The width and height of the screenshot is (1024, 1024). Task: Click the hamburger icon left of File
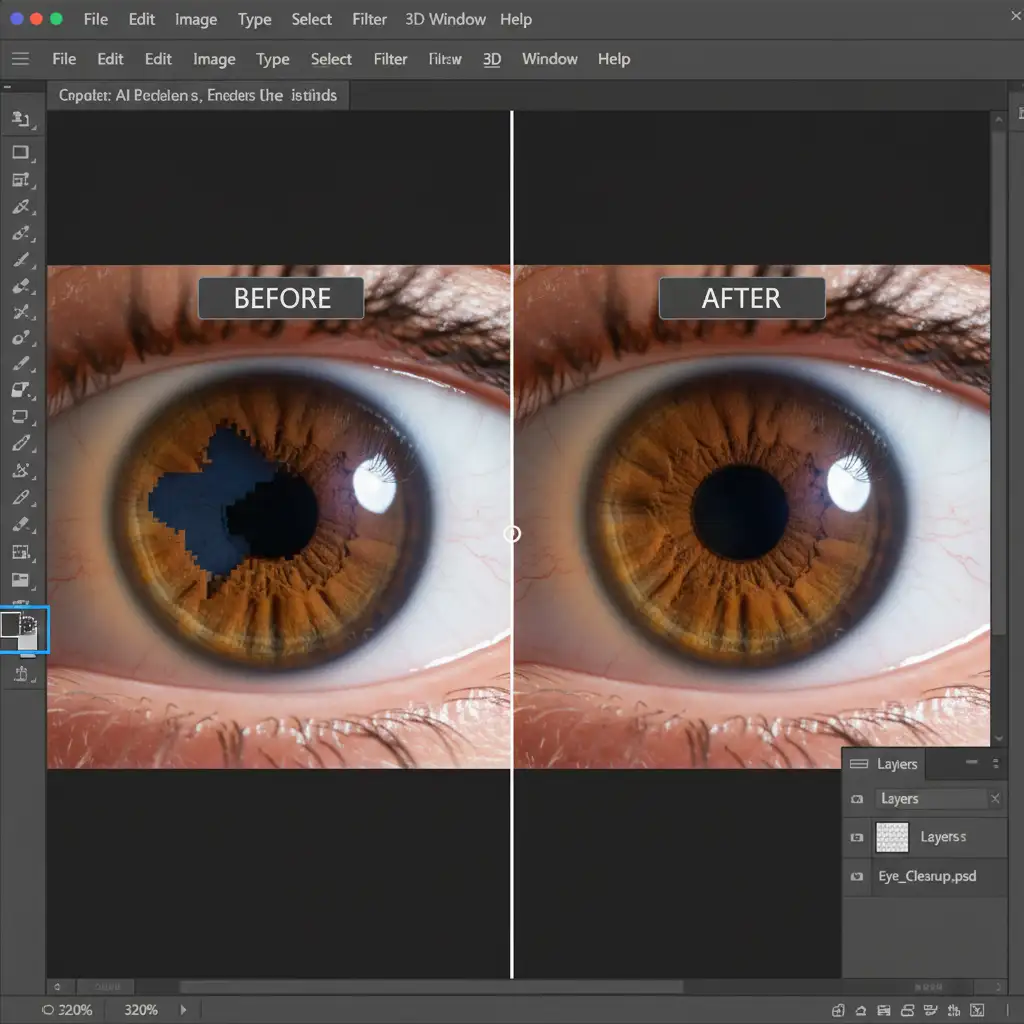[20, 59]
